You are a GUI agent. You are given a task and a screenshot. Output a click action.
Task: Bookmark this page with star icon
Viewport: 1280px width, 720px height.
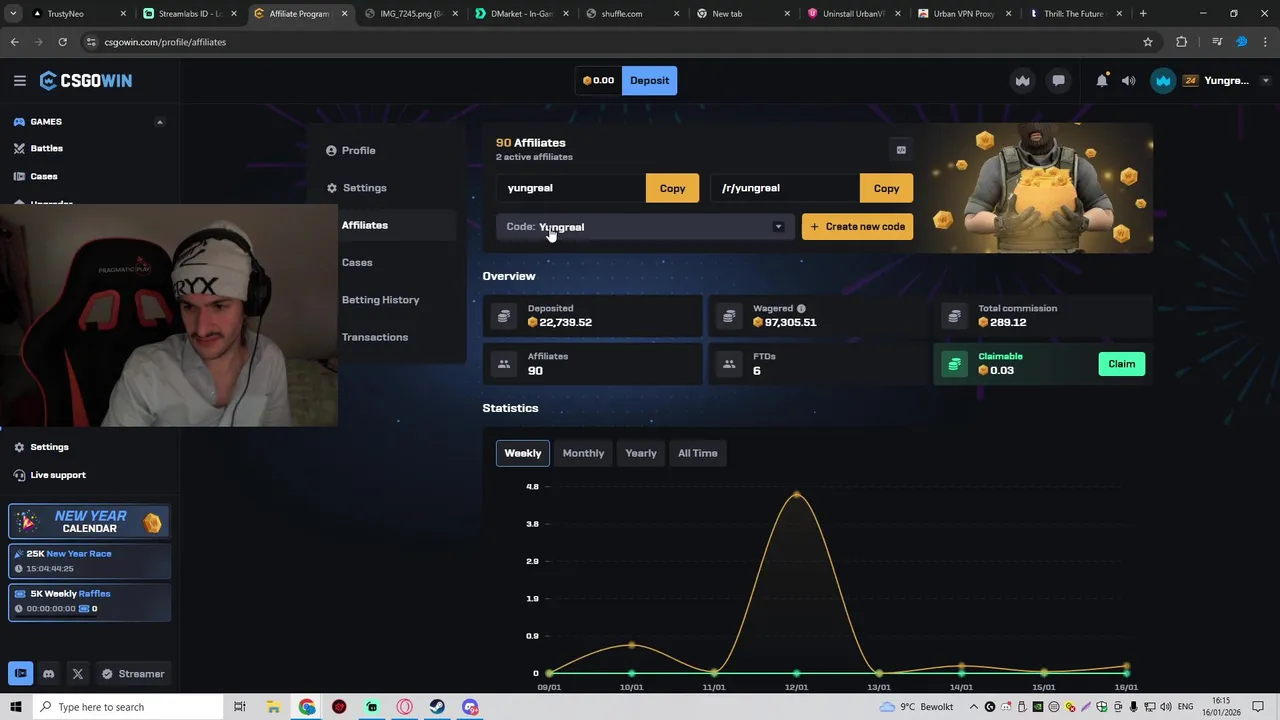pos(1148,42)
